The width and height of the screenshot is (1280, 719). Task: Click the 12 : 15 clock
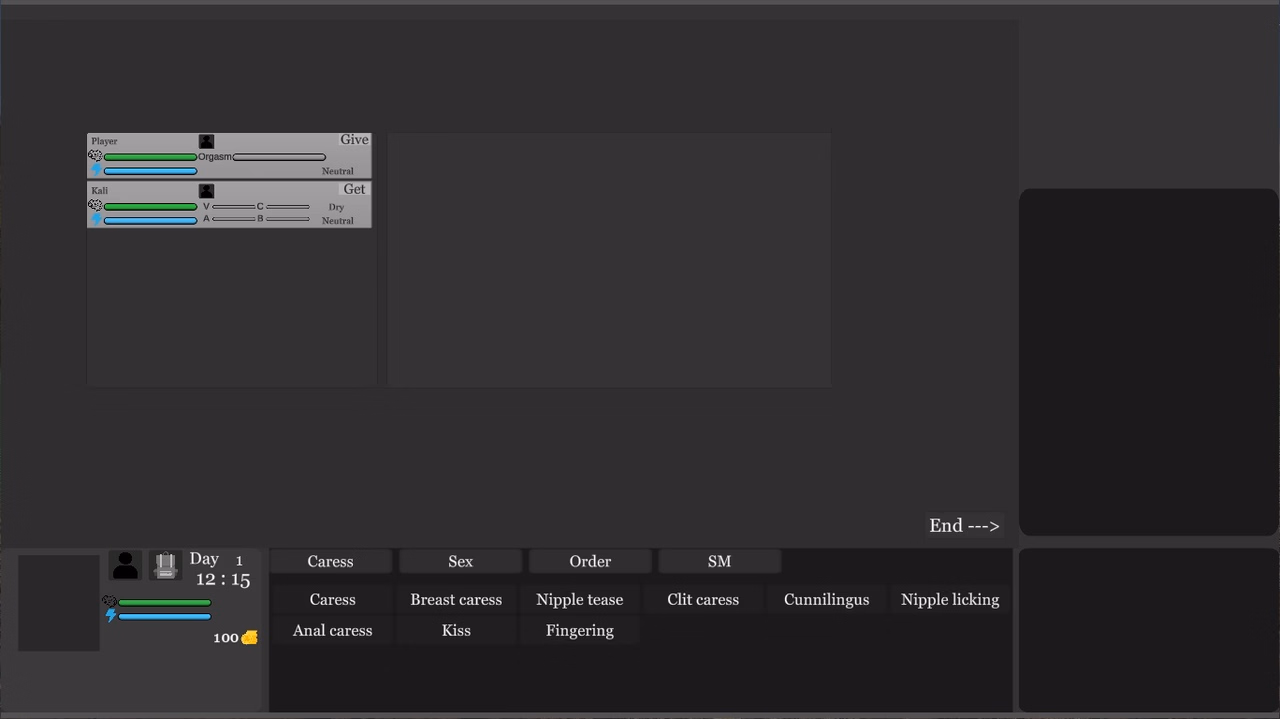click(223, 580)
